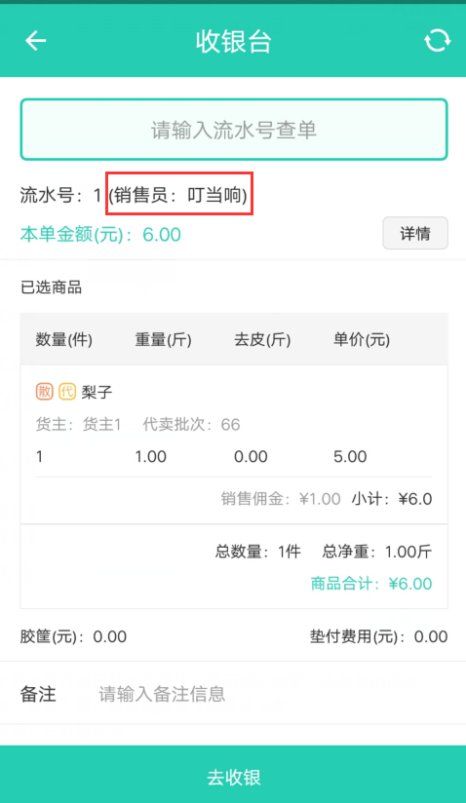Tap the 去收银 button

click(x=233, y=774)
